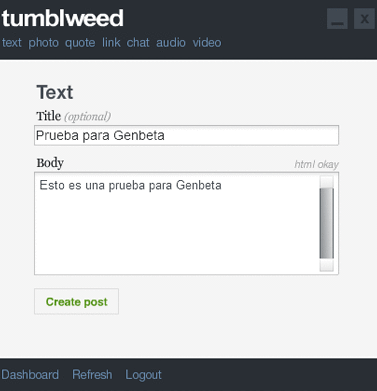
Task: Click the Create post button
Action: pos(76,302)
